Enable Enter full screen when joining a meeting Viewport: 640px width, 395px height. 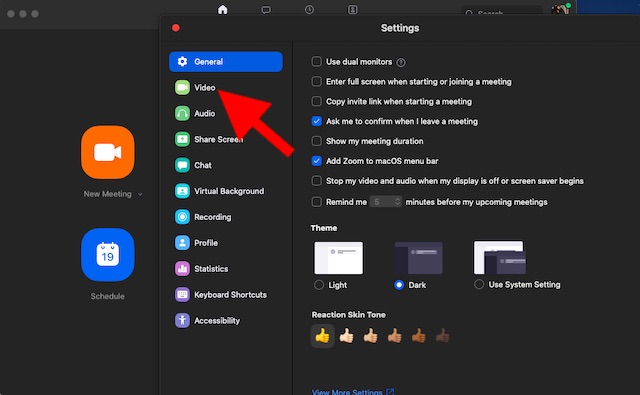tap(316, 82)
